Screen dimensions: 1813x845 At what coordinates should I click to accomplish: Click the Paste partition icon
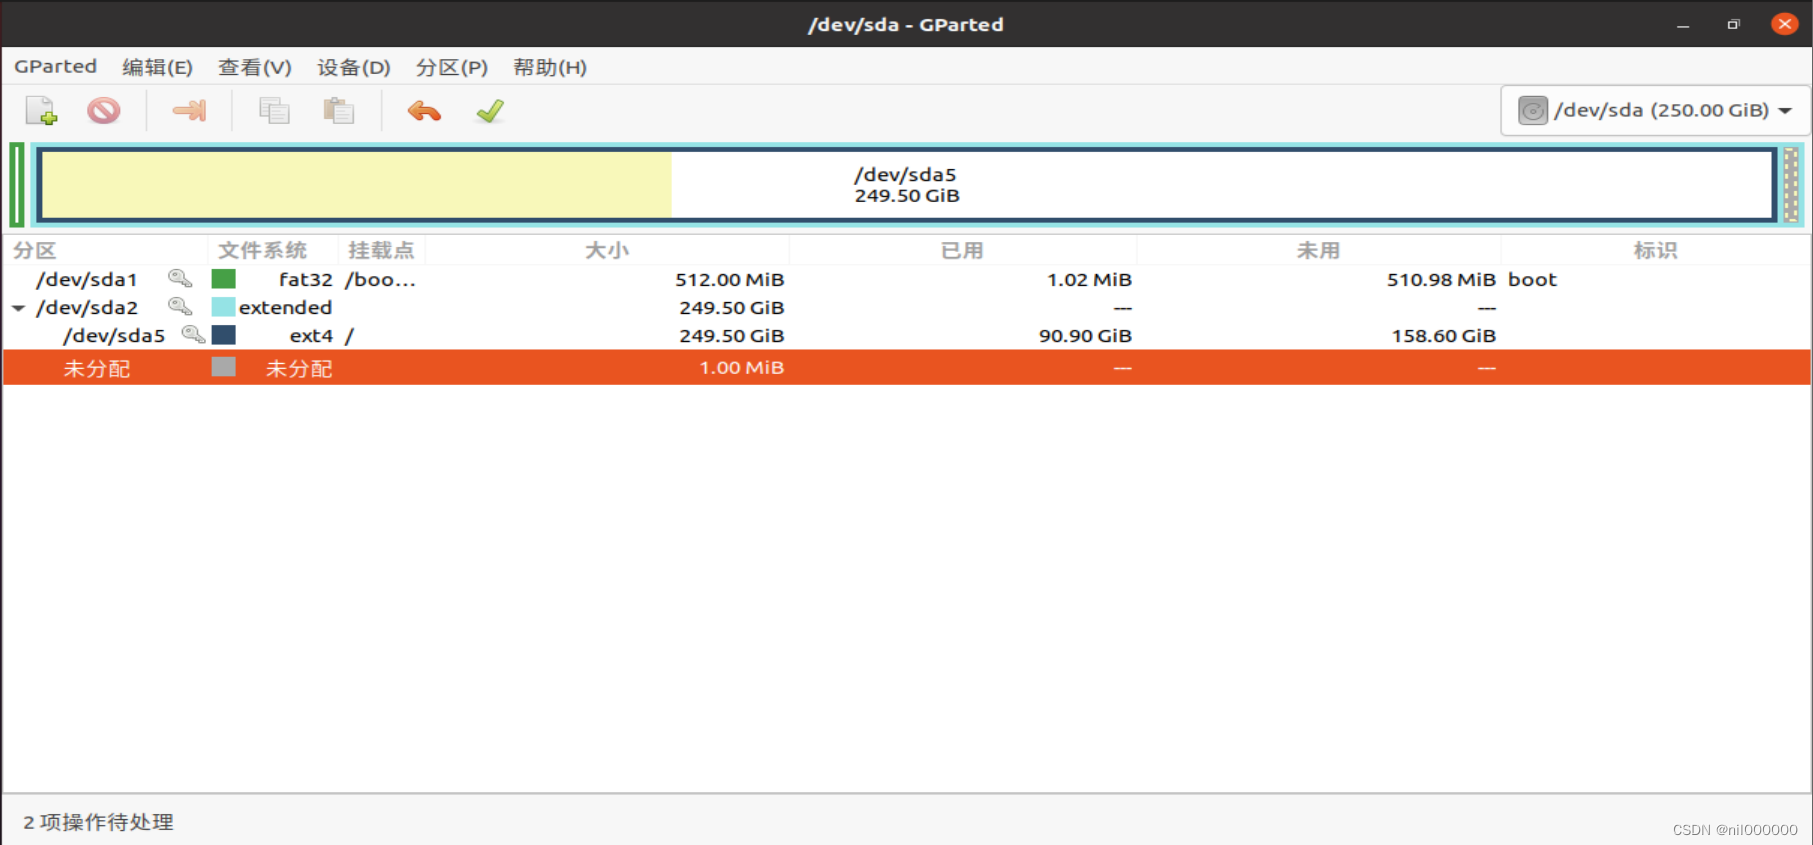coord(339,110)
